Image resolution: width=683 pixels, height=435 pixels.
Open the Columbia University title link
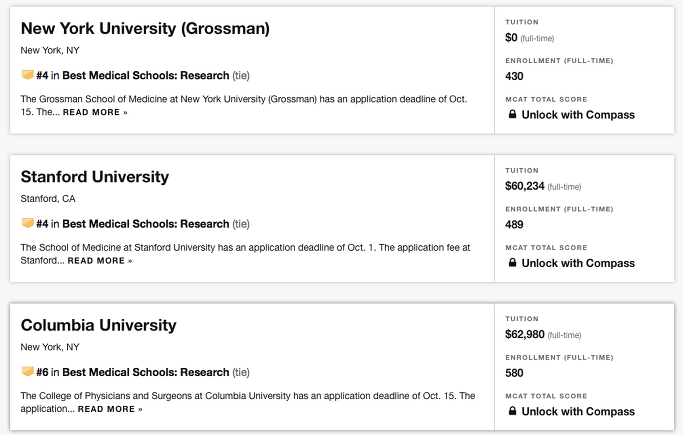[x=98, y=325]
